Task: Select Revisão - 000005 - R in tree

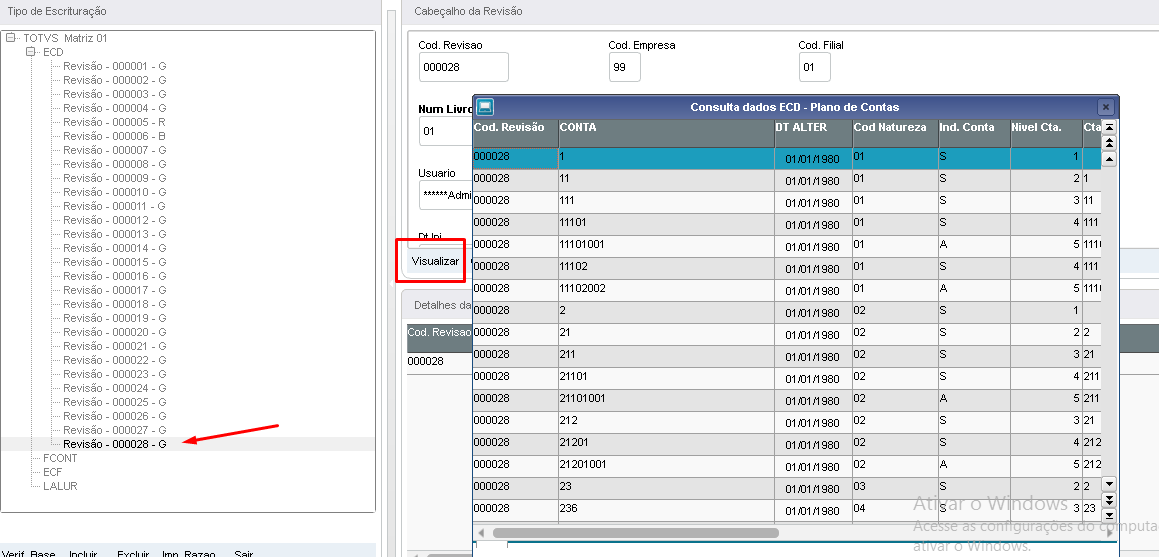Action: (x=115, y=122)
